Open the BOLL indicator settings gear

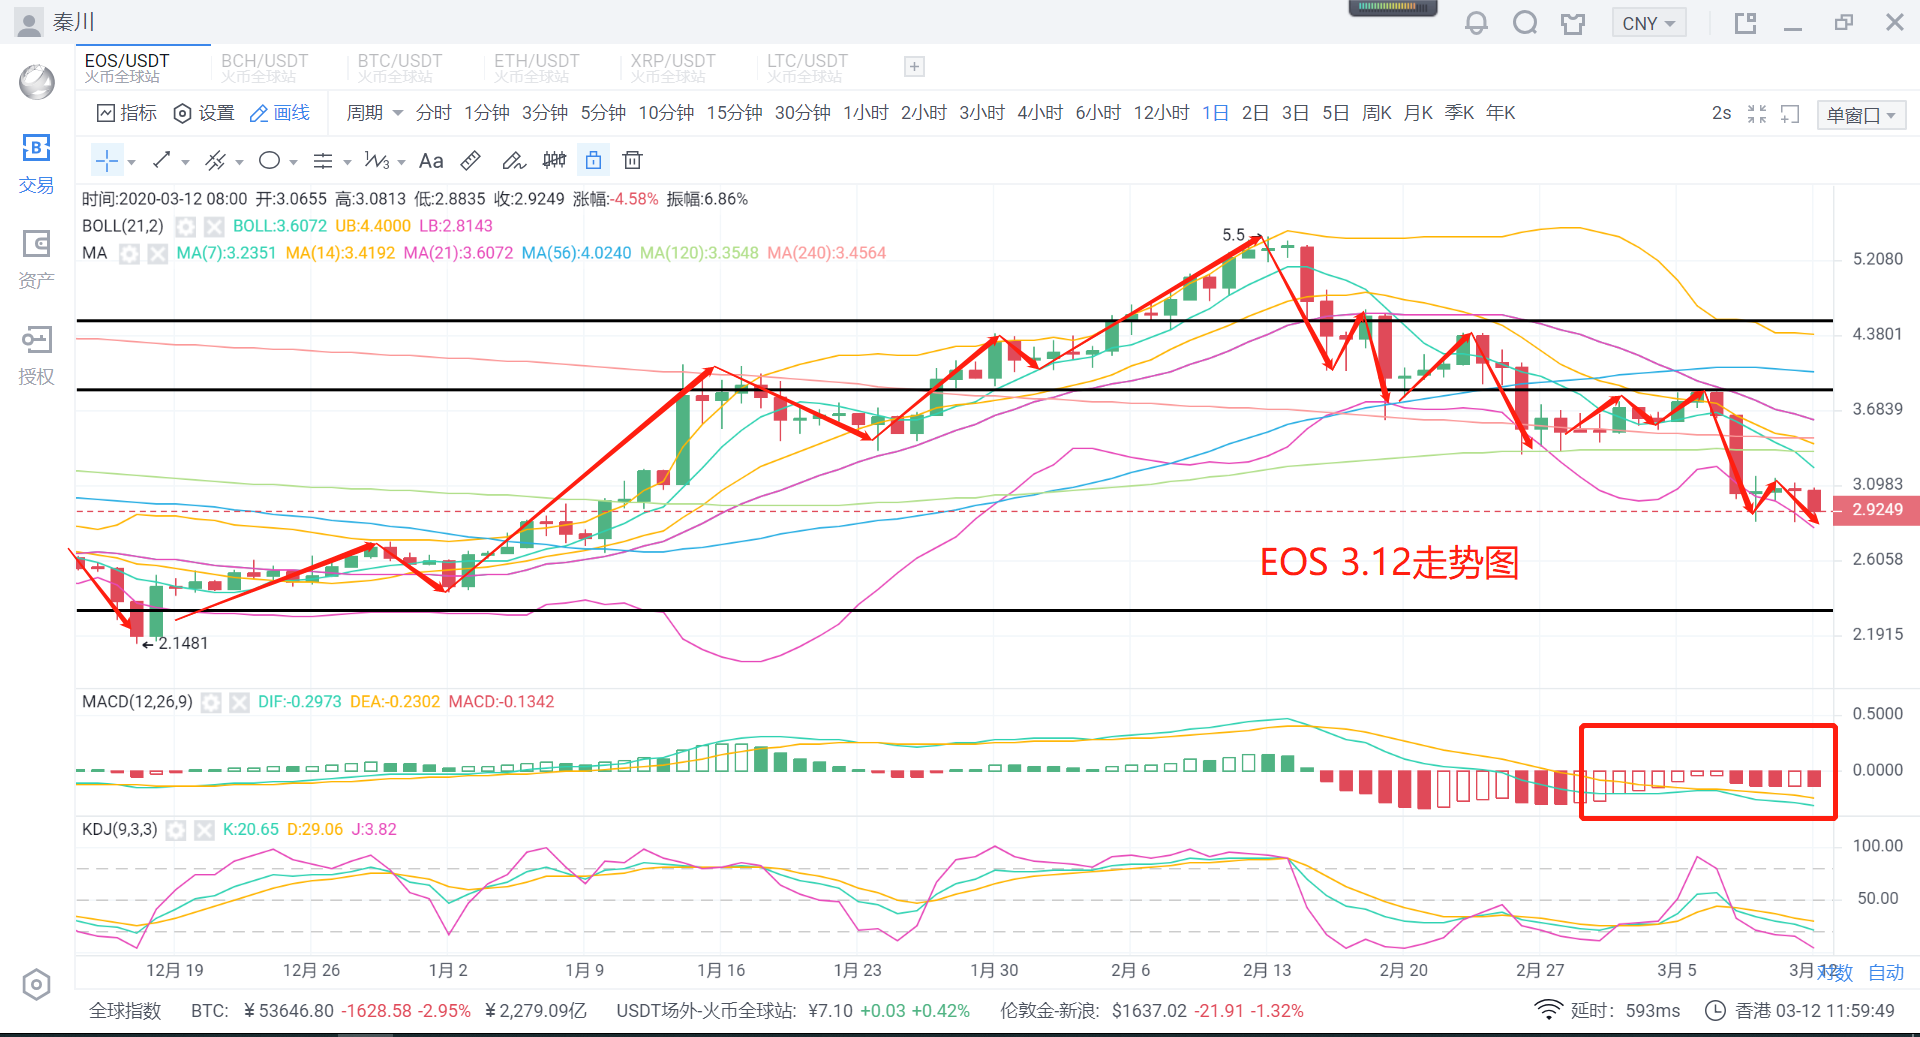[185, 226]
